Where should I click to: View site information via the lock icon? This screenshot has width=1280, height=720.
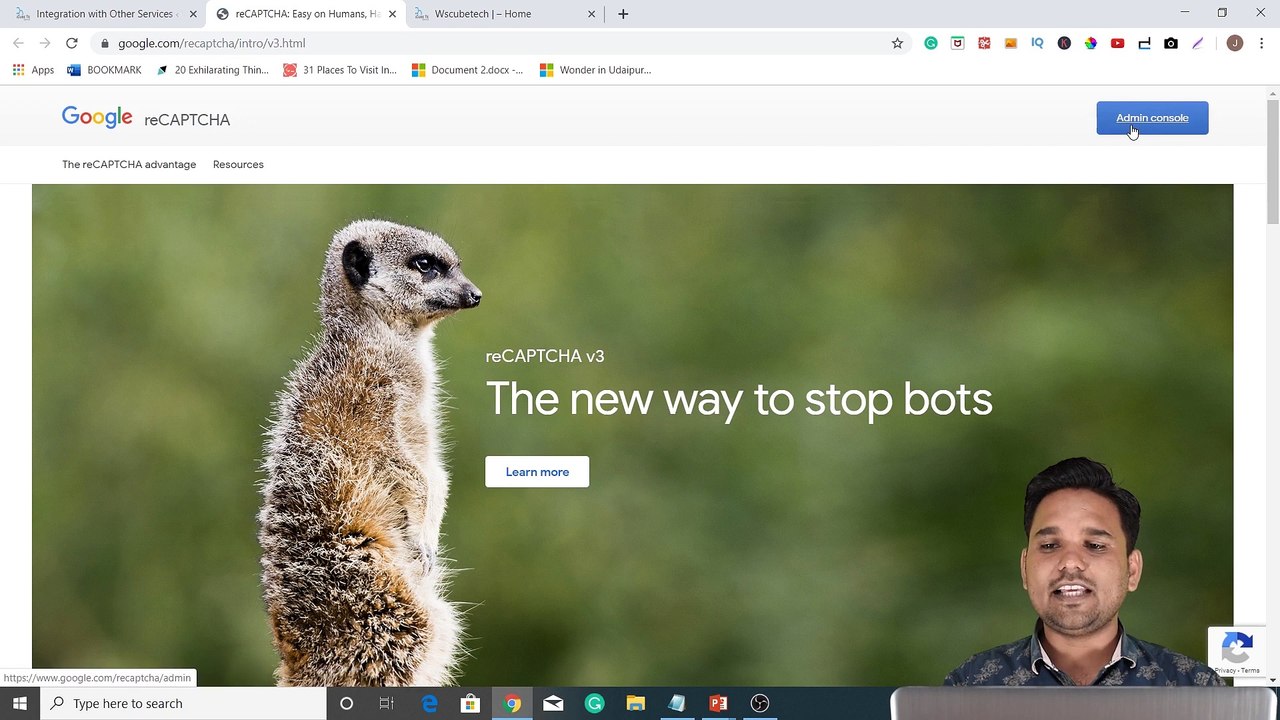104,43
